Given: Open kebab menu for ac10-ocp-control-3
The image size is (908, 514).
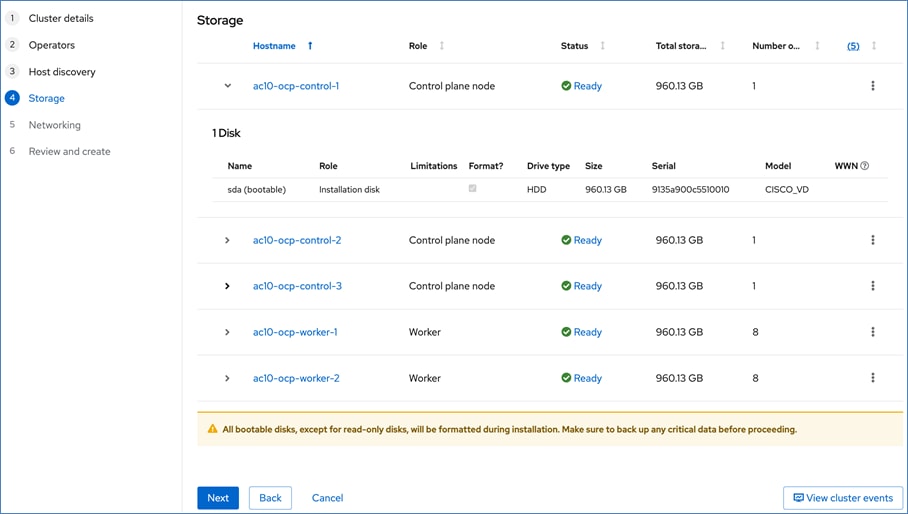Looking at the screenshot, I should pyautogui.click(x=873, y=285).
